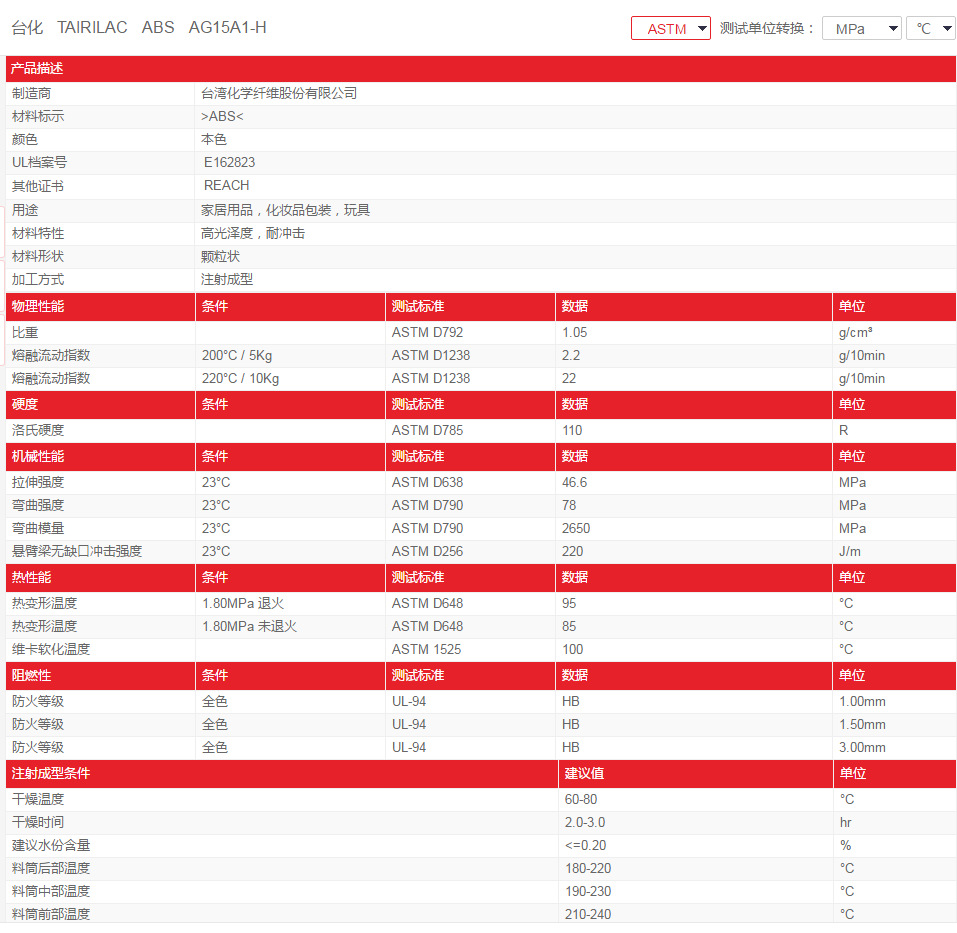Click the UL file number E162823

[229, 162]
